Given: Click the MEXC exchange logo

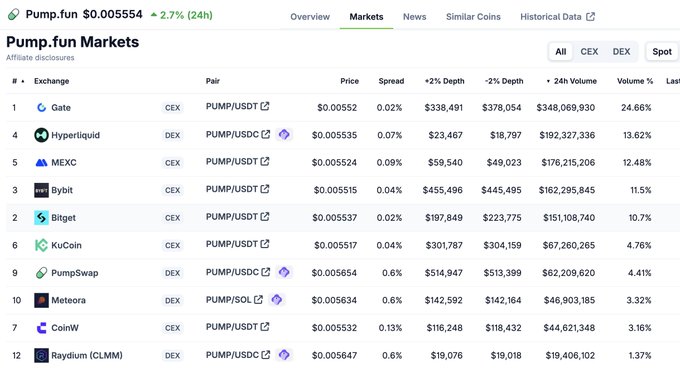Looking at the screenshot, I should (x=41, y=163).
